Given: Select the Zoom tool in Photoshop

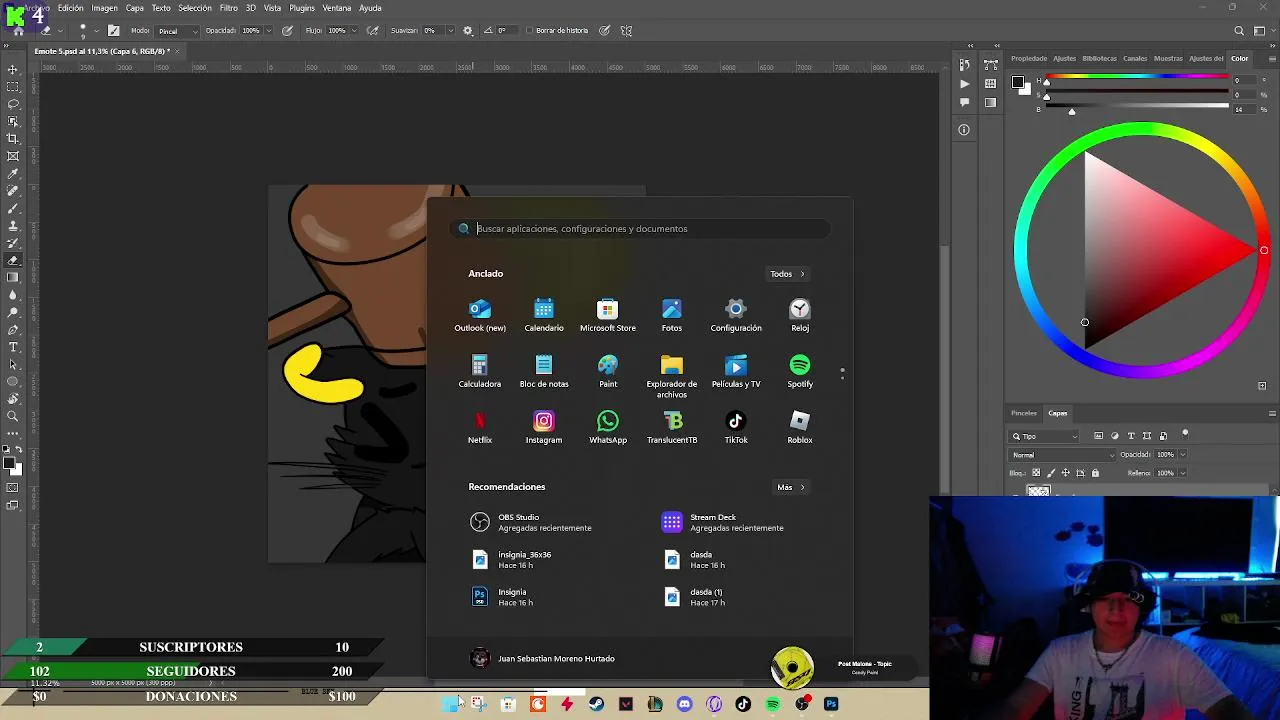Looking at the screenshot, I should tap(13, 416).
